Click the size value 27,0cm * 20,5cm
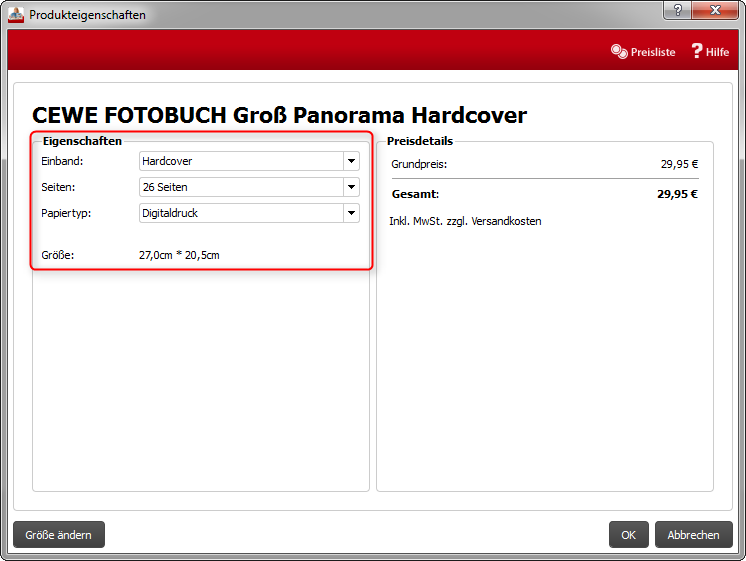This screenshot has width=746, height=561. point(179,255)
